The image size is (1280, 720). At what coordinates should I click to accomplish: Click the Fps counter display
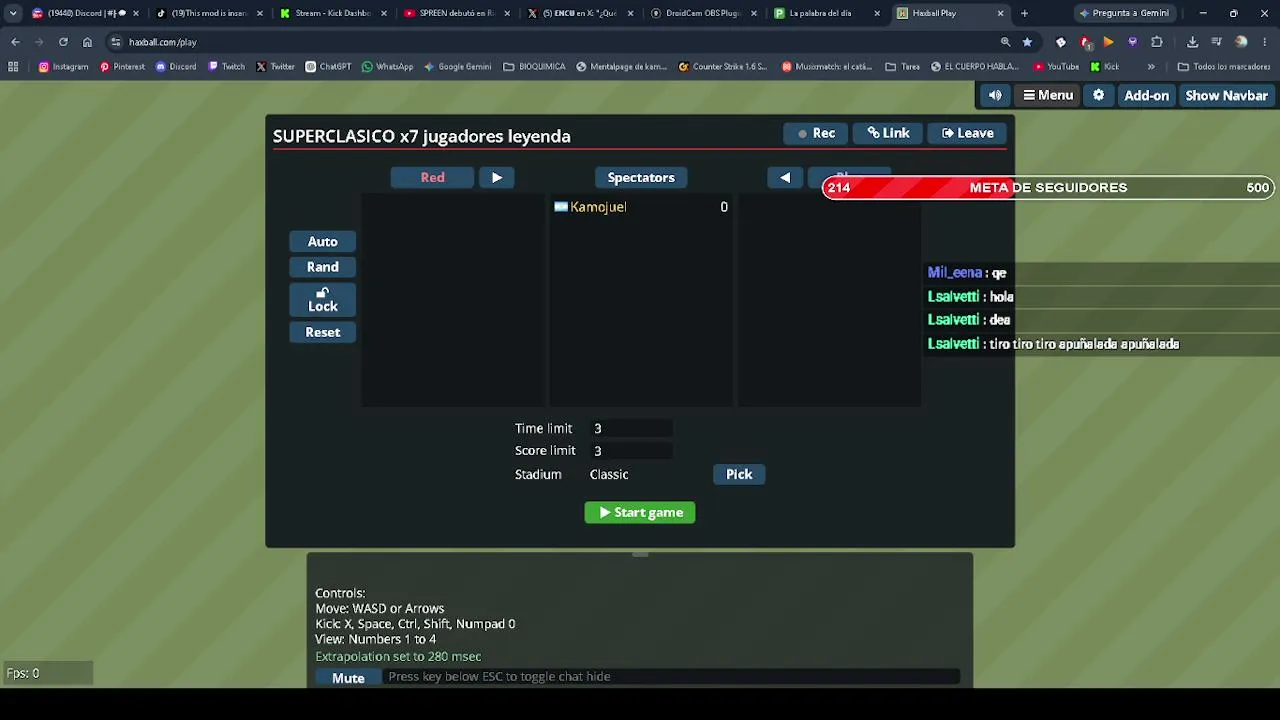coord(47,673)
